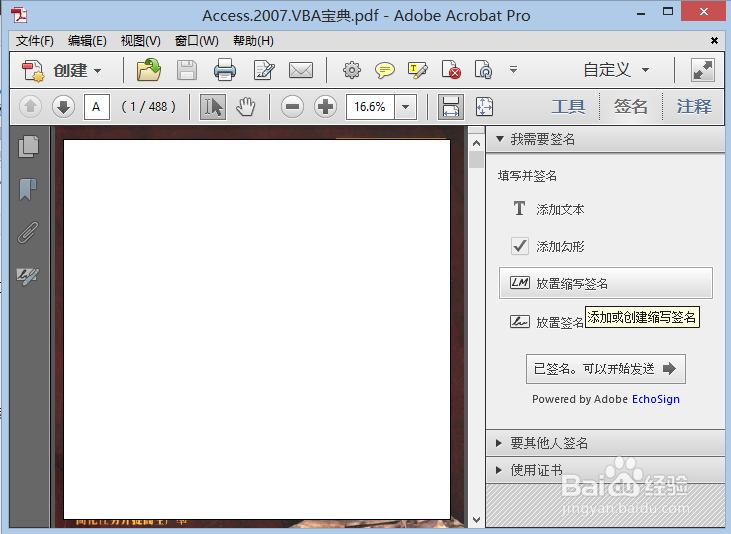Toggle scrolling fit-width page mode

coord(450,107)
